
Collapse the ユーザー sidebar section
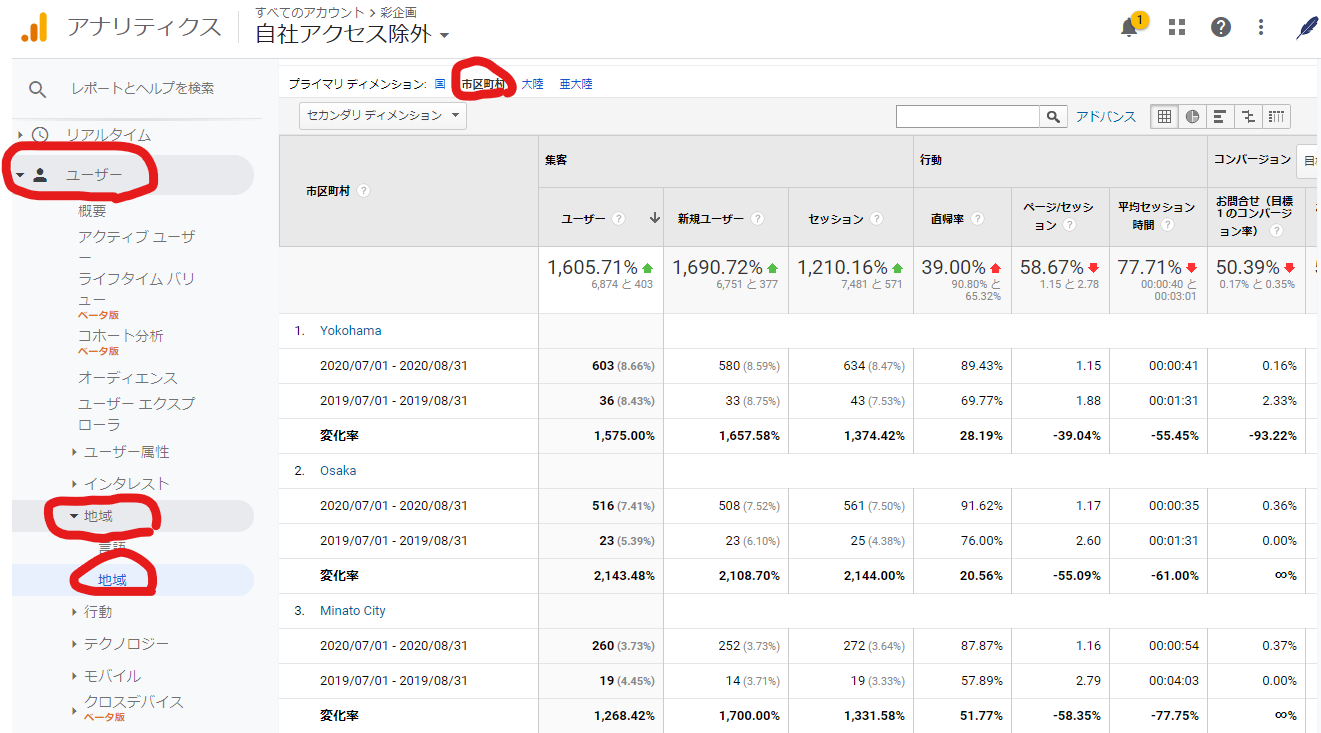[20, 175]
